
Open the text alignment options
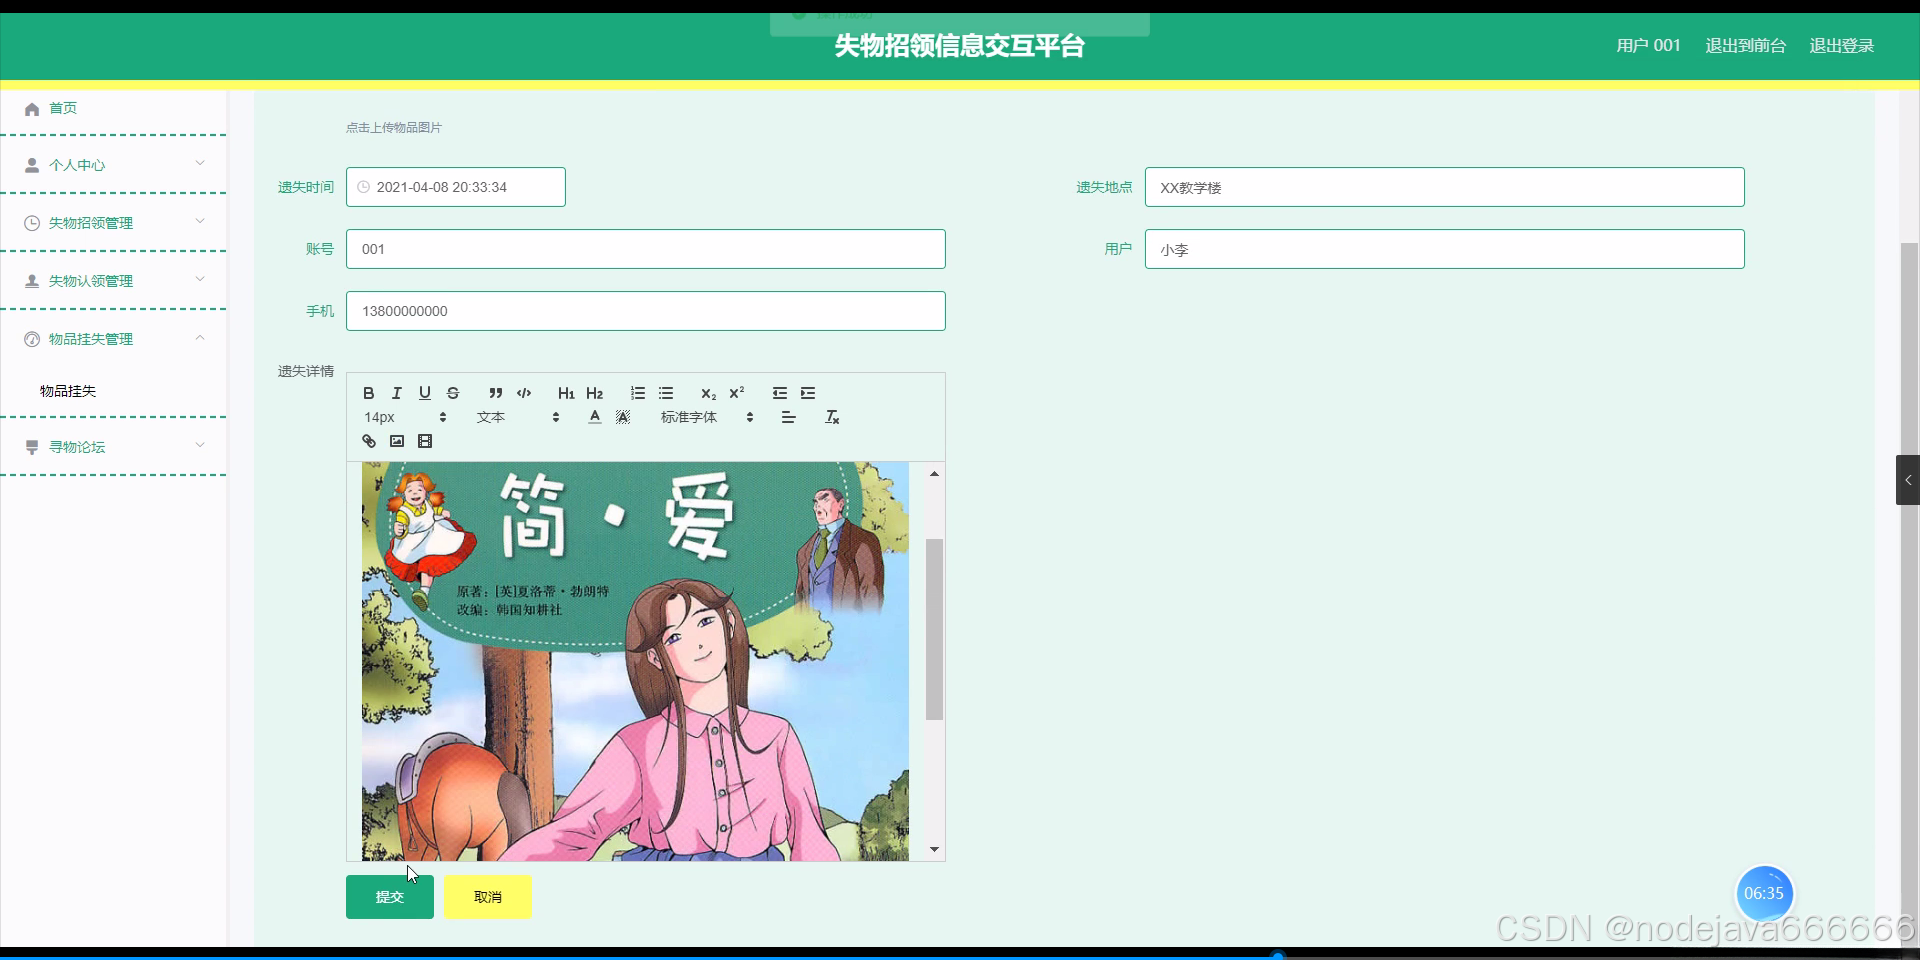(789, 417)
